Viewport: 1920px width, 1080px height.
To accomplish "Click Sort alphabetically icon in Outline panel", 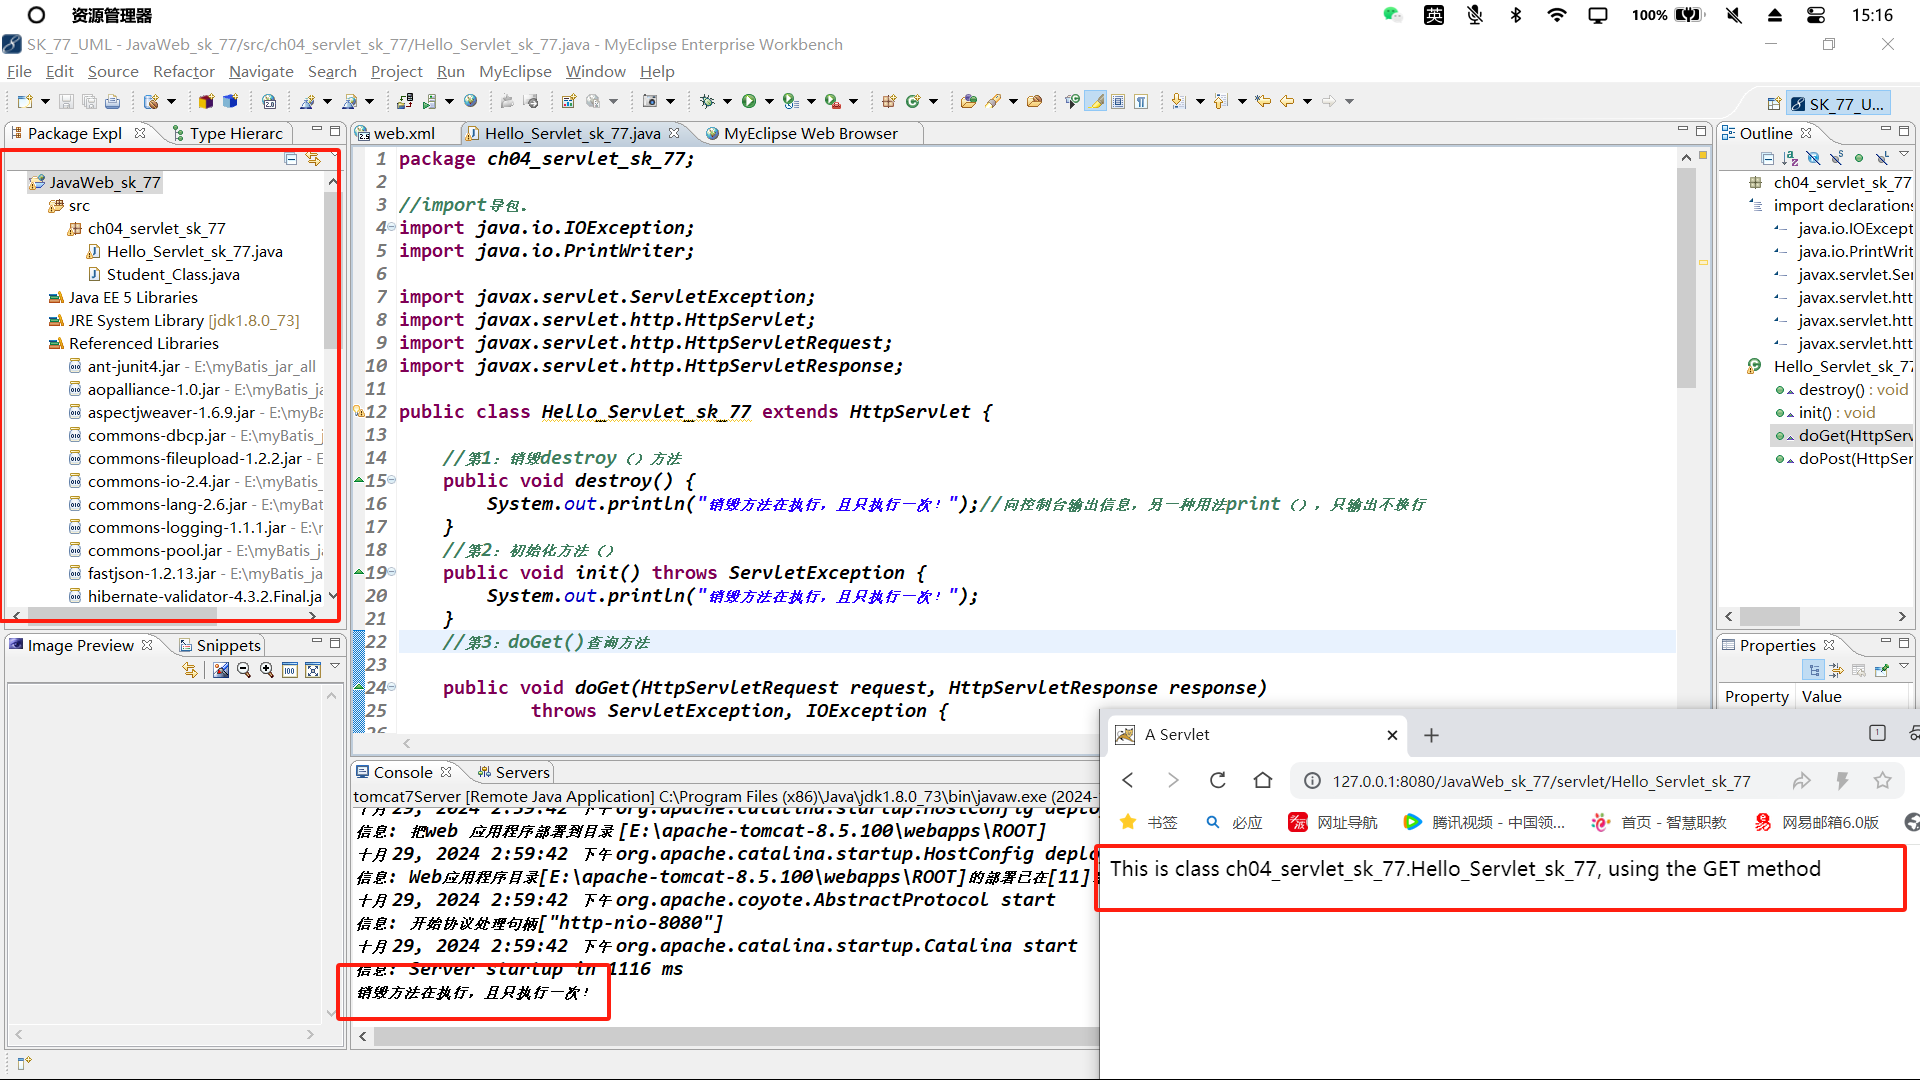I will (x=1790, y=158).
